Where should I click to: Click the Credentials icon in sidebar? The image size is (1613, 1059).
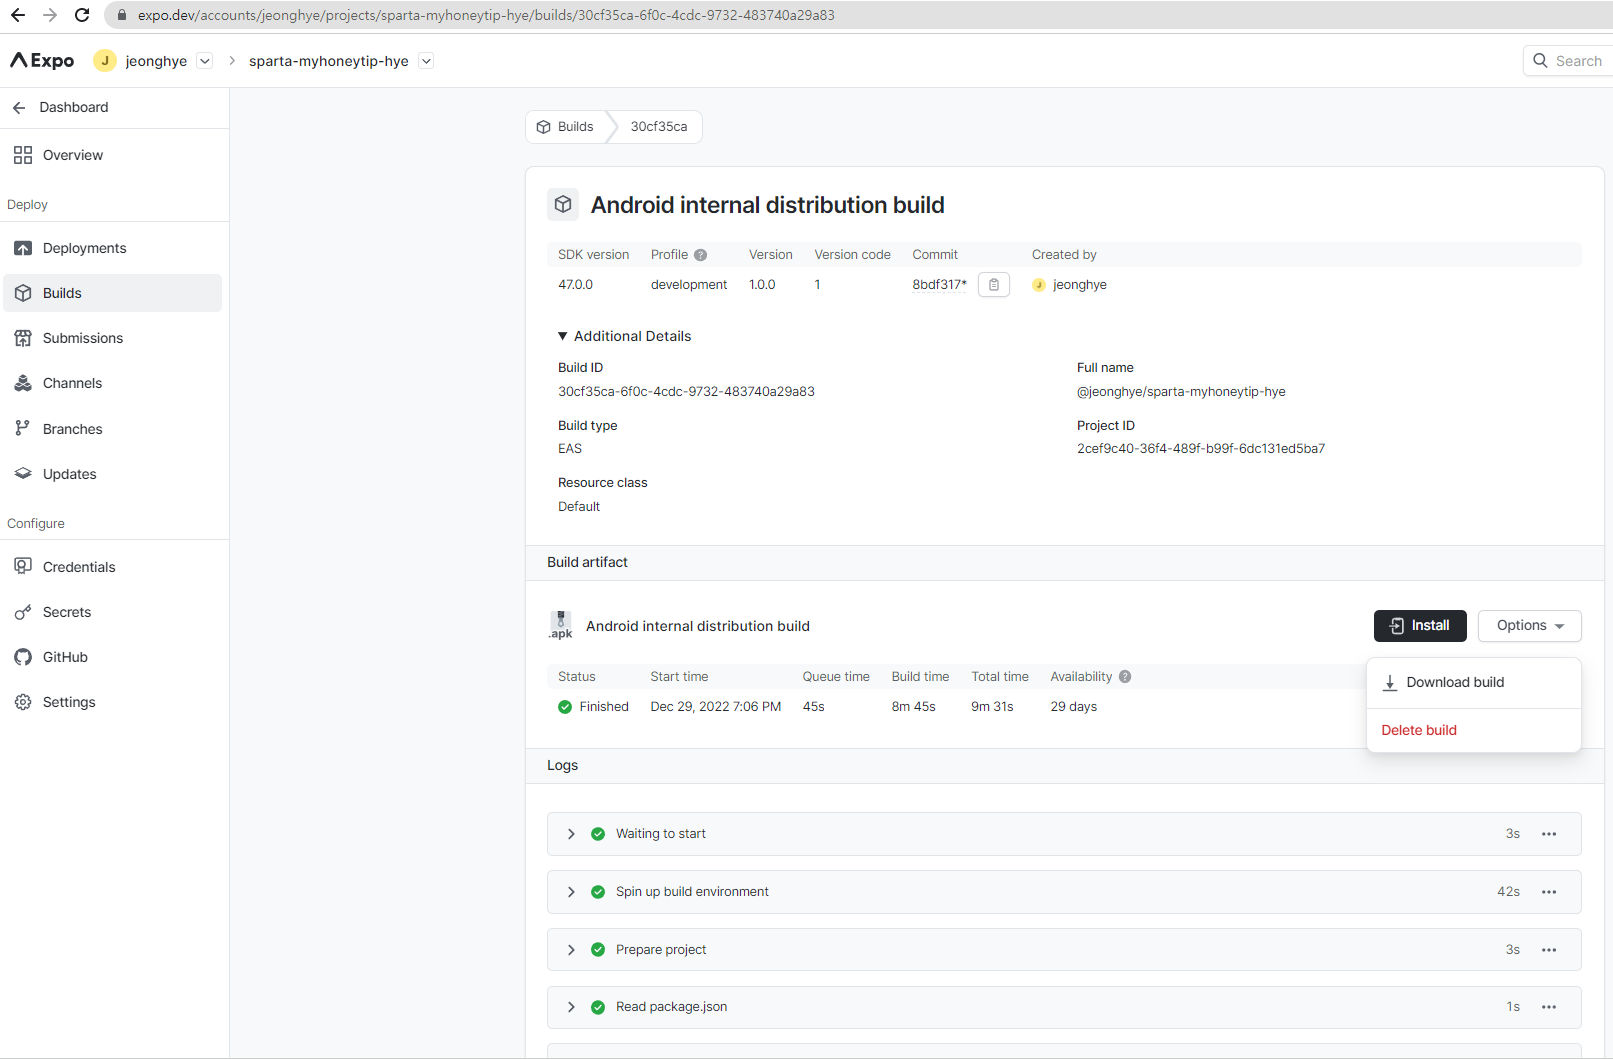pos(23,567)
